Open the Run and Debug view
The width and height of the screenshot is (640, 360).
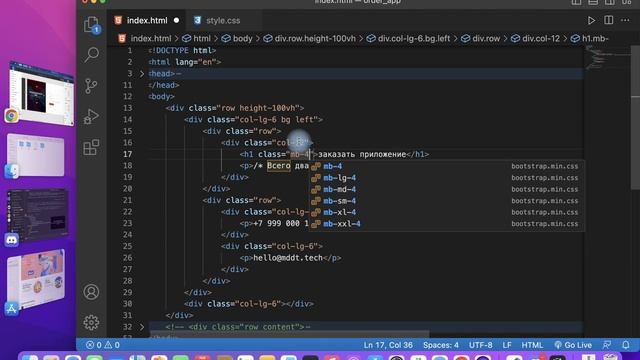[91, 116]
